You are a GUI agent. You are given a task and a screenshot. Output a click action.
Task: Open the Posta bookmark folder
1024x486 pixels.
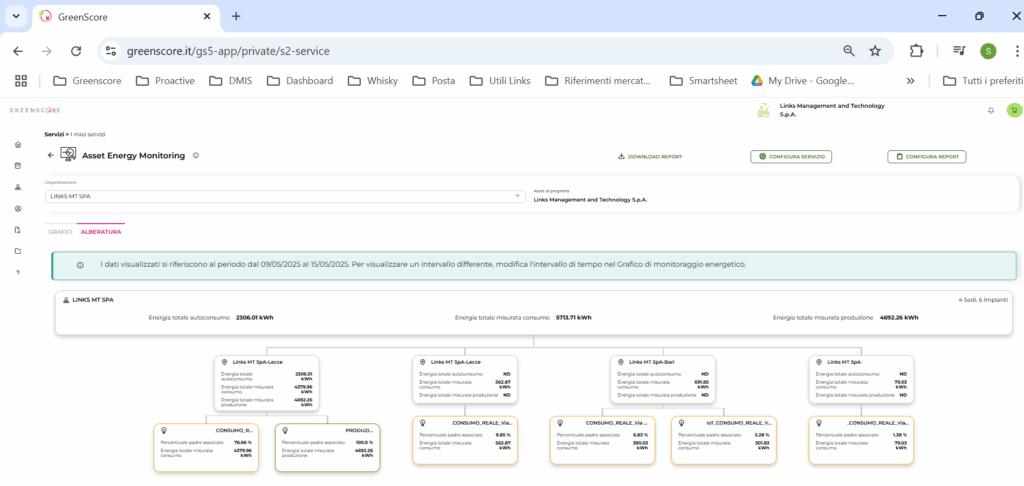[x=434, y=81]
